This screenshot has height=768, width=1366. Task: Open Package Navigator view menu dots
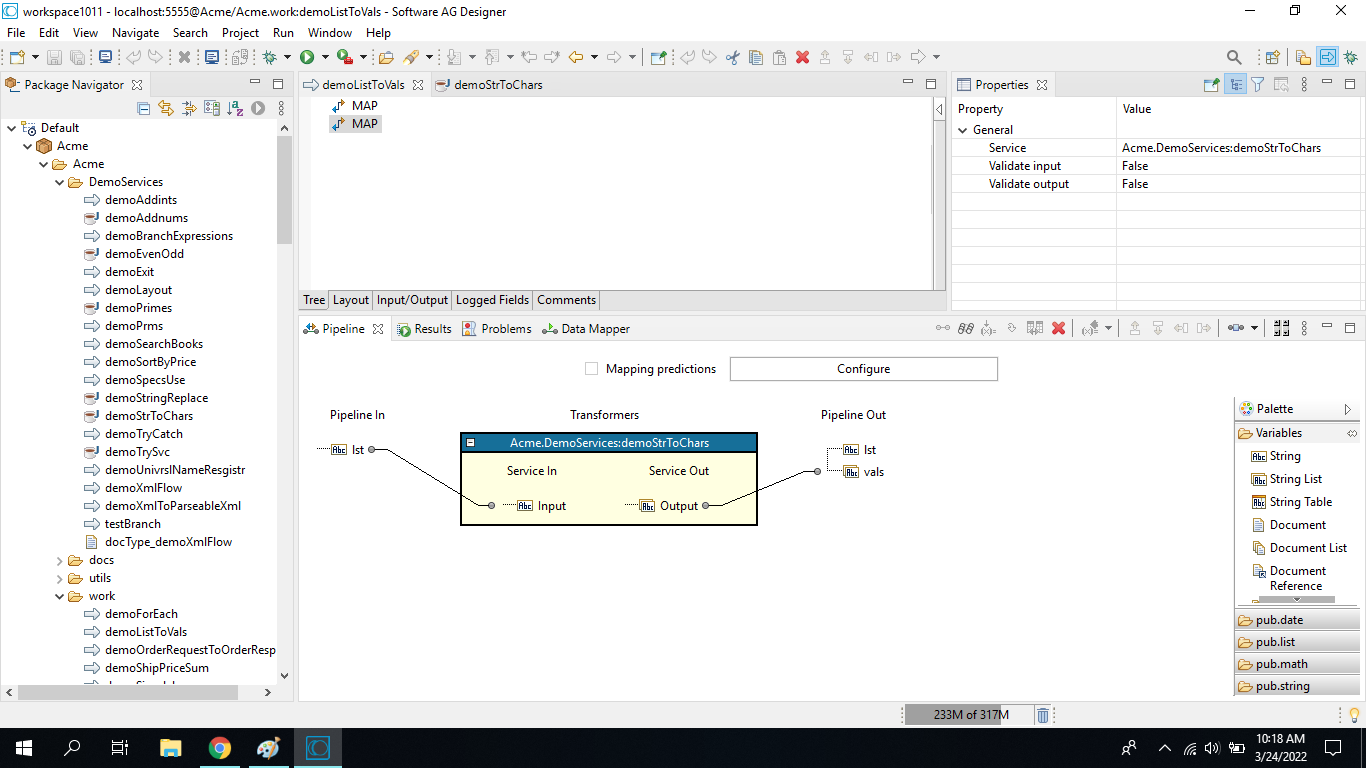280,108
